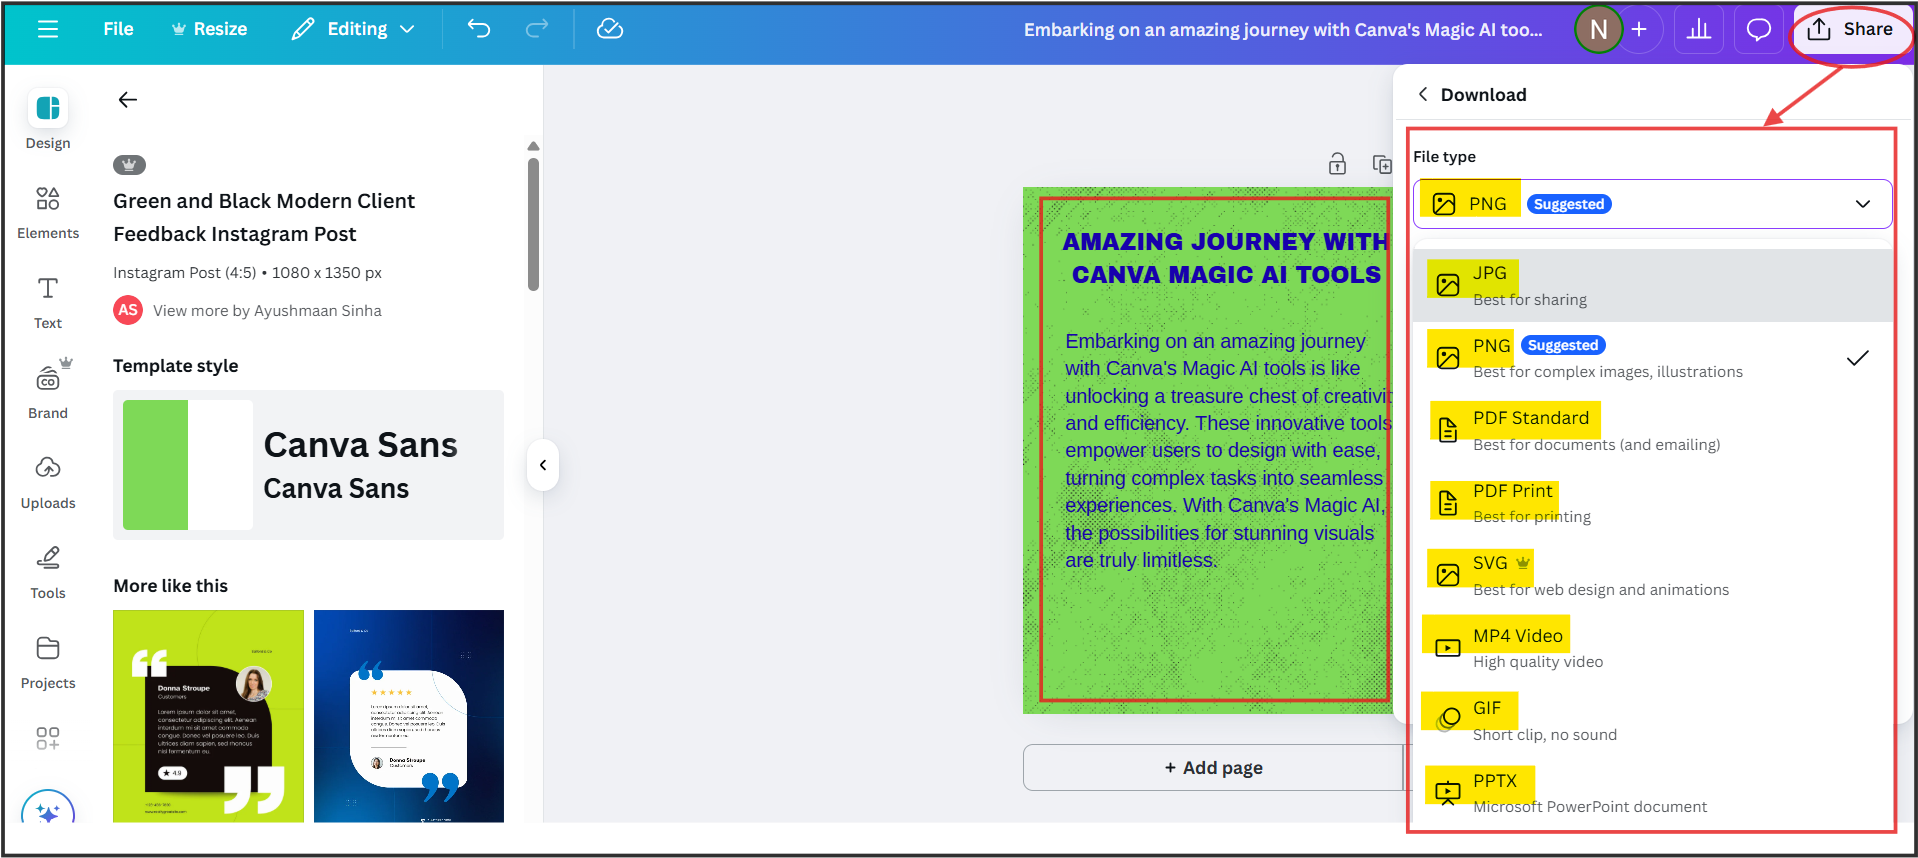Apply the Canva Sans template style
Image resolution: width=1918 pixels, height=858 pixels.
(x=308, y=465)
